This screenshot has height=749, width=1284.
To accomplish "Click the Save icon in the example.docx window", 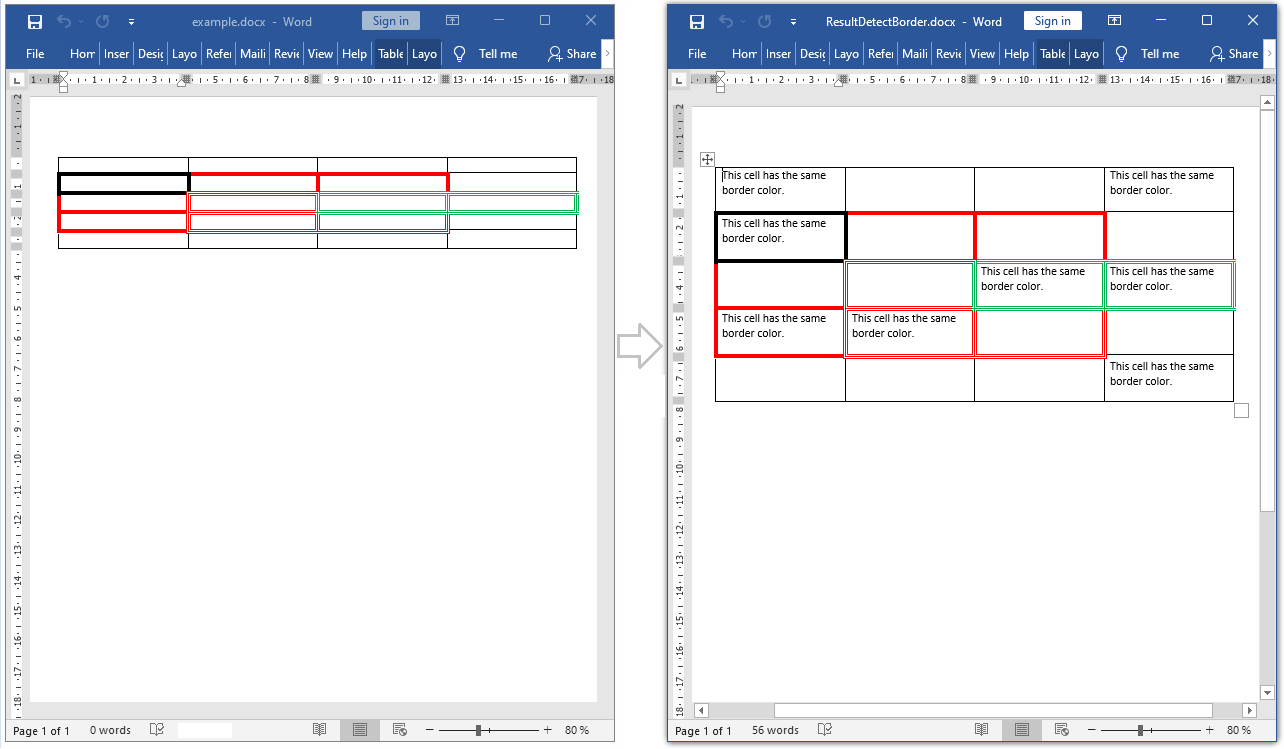I will [34, 21].
